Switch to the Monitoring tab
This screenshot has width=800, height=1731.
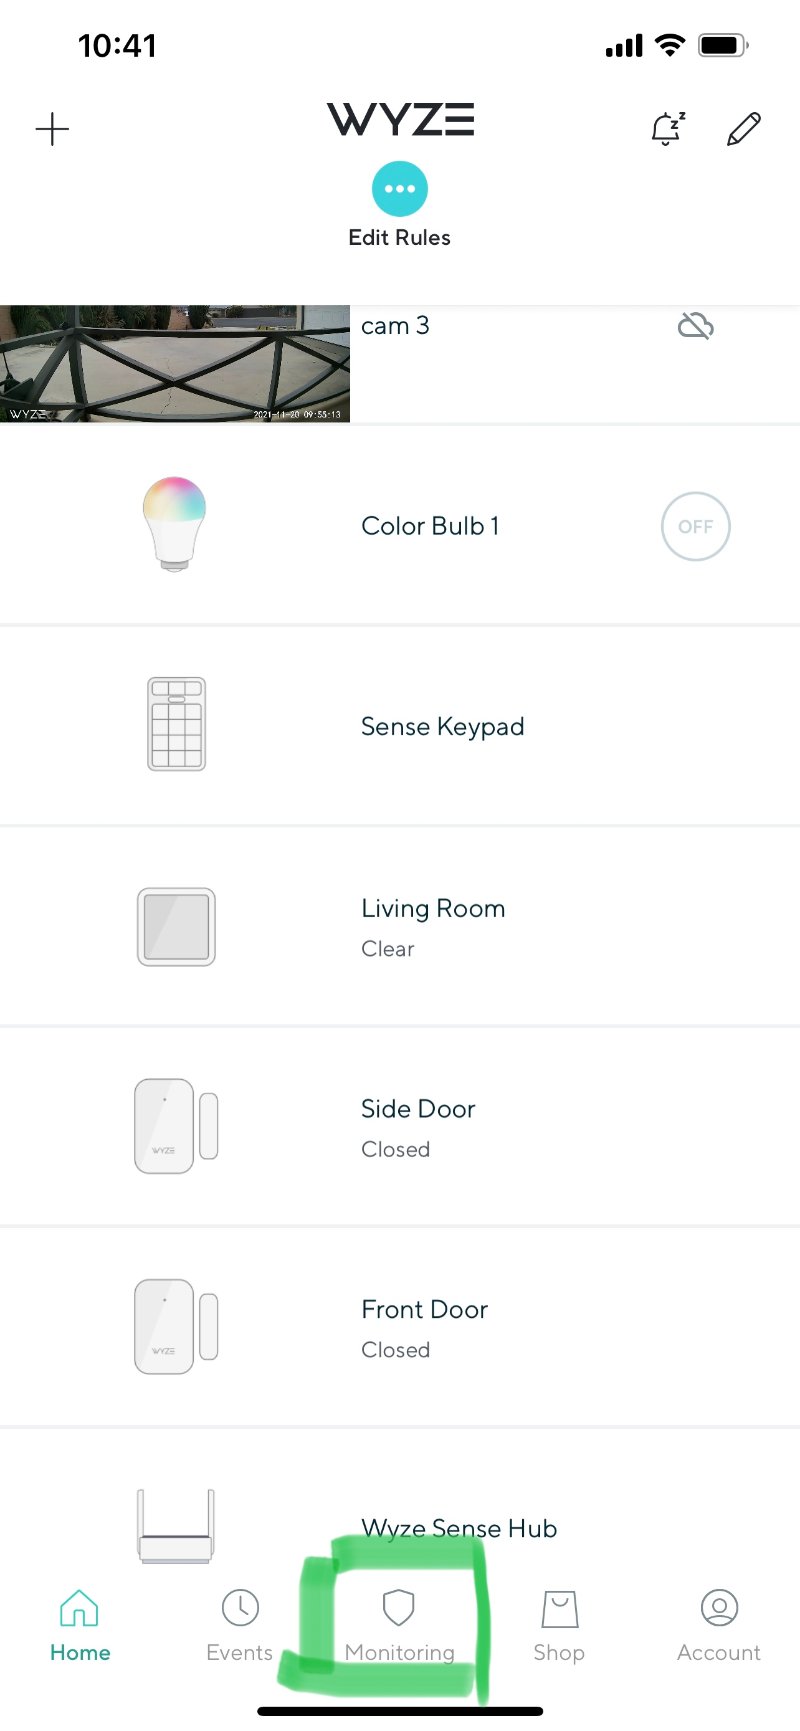click(400, 1627)
